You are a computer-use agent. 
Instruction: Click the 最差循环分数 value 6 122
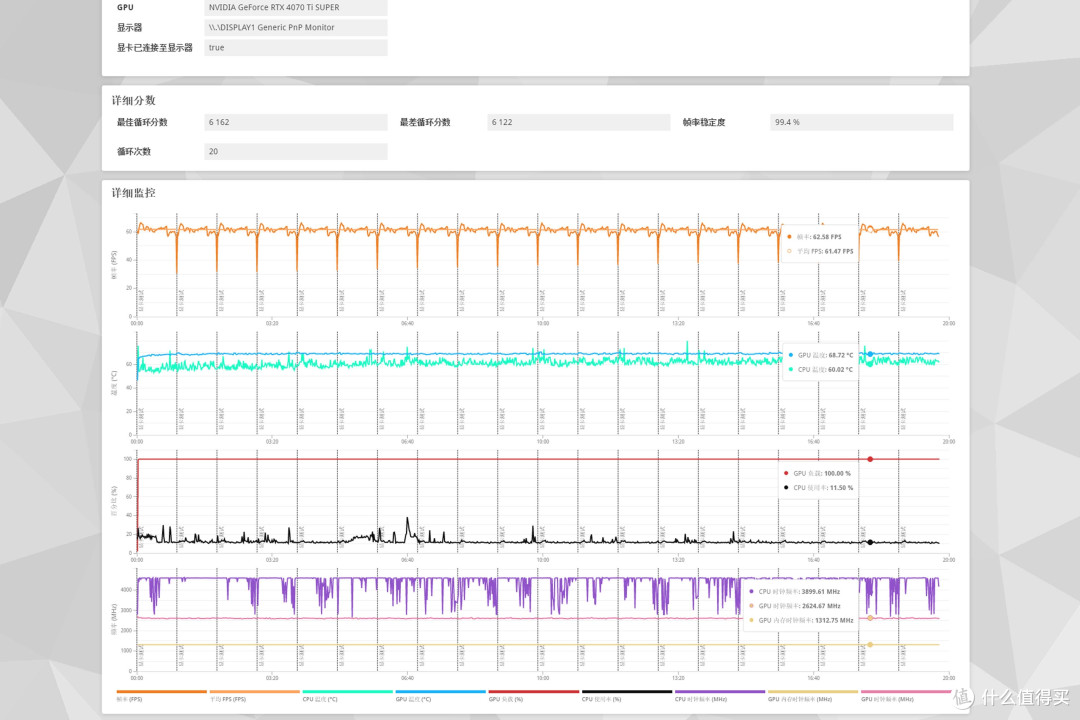[x=579, y=122]
